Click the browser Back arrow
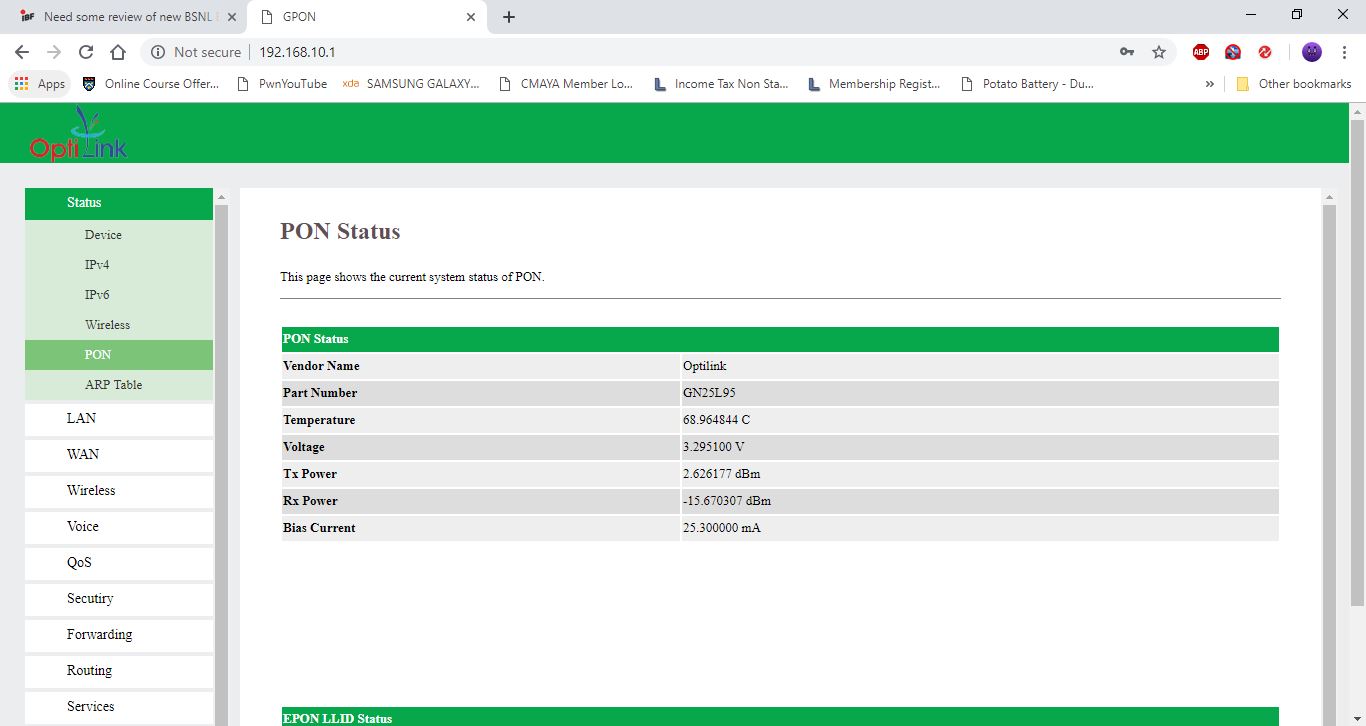This screenshot has height=726, width=1366. pyautogui.click(x=22, y=52)
